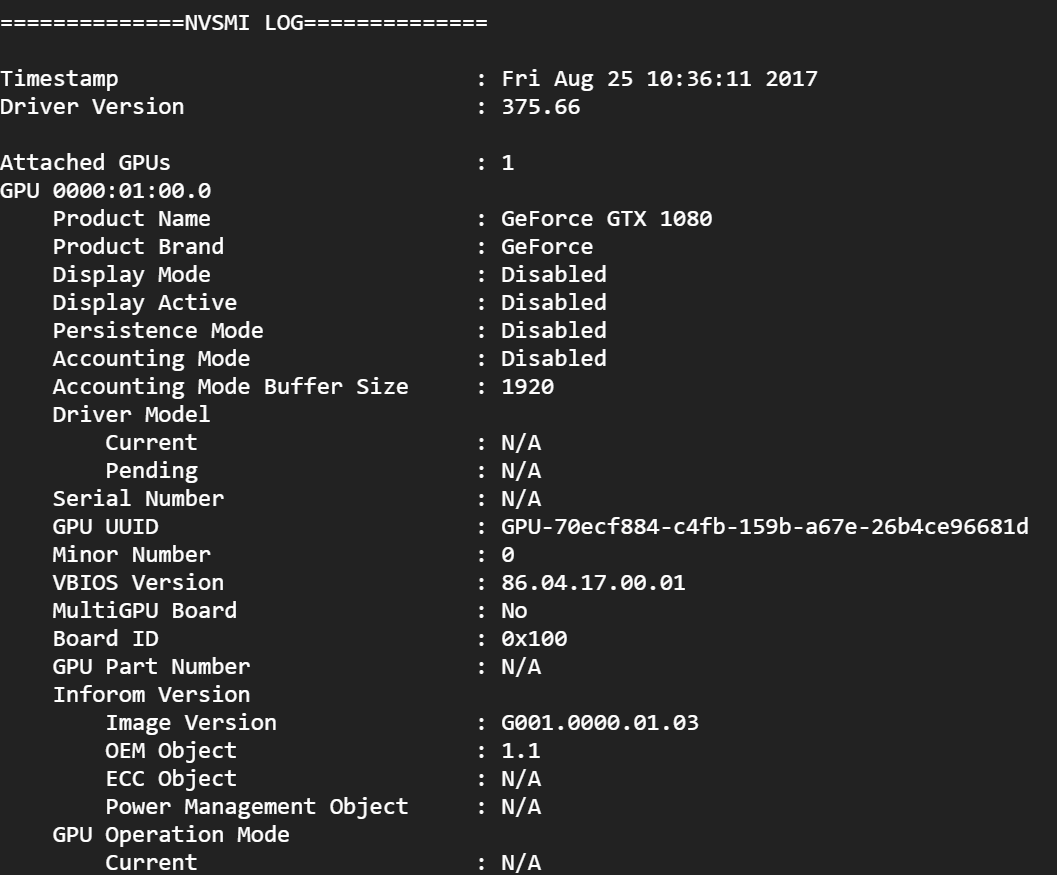Click the Inforom Version heading
1057x875 pixels.
(151, 694)
